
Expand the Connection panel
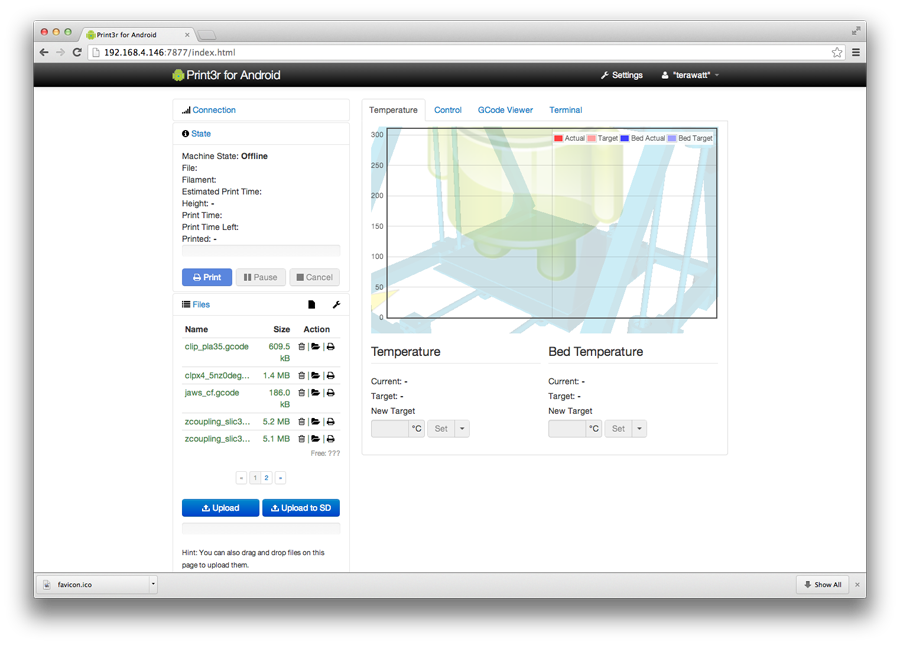214,110
